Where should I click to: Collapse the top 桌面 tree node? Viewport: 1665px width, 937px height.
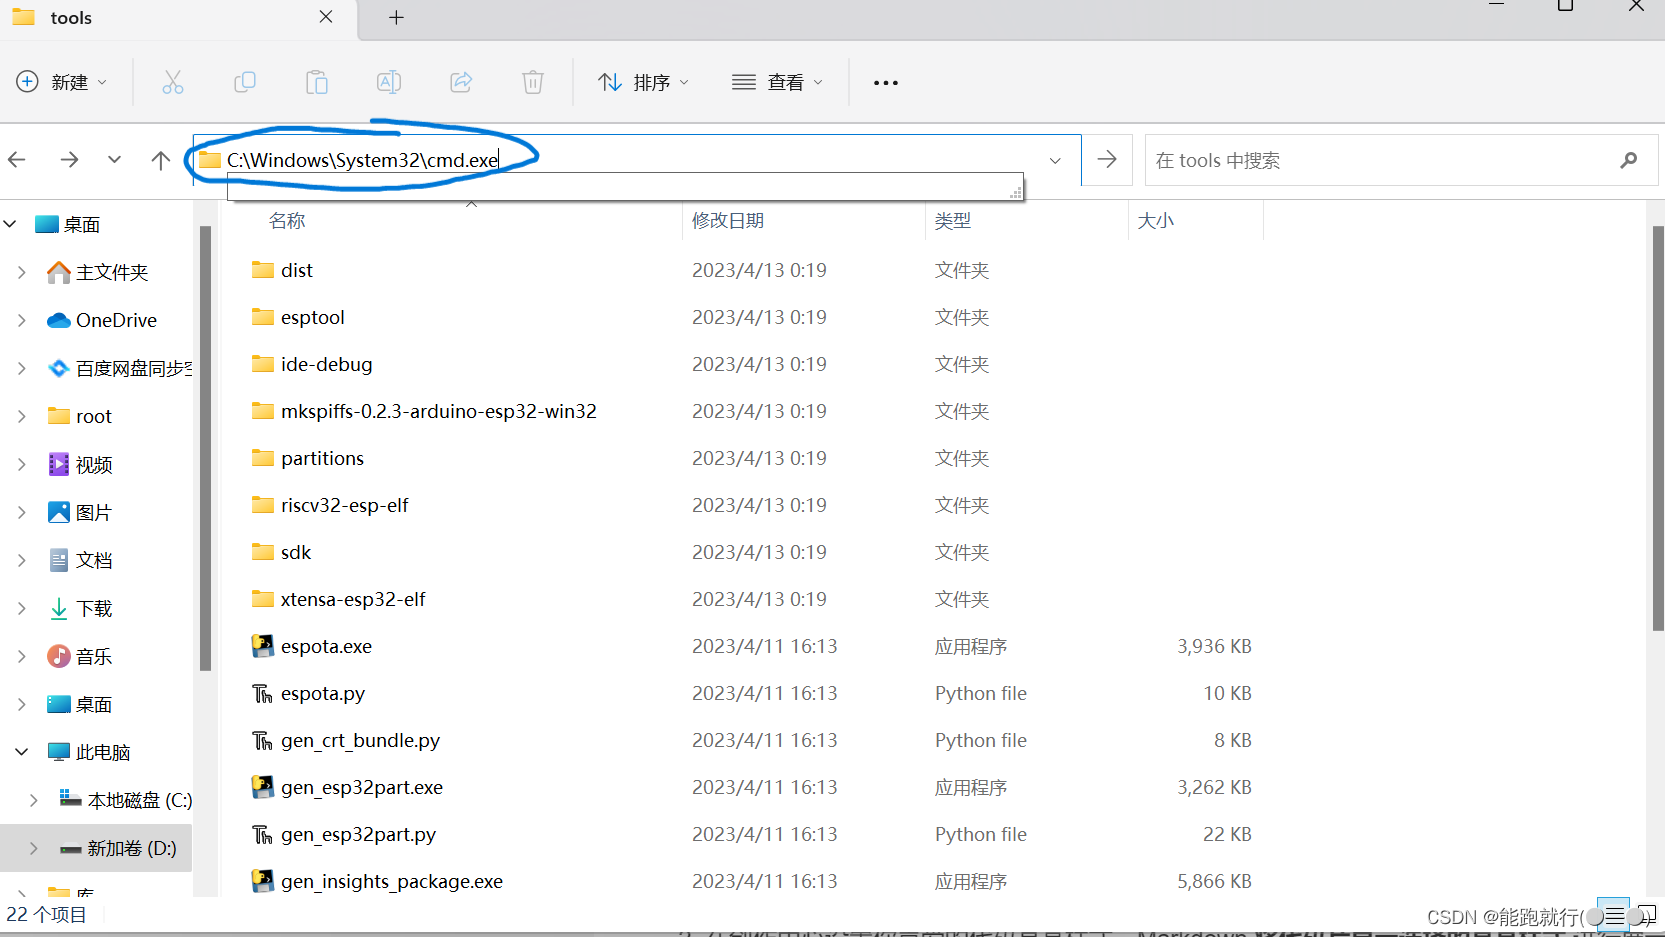coord(11,224)
